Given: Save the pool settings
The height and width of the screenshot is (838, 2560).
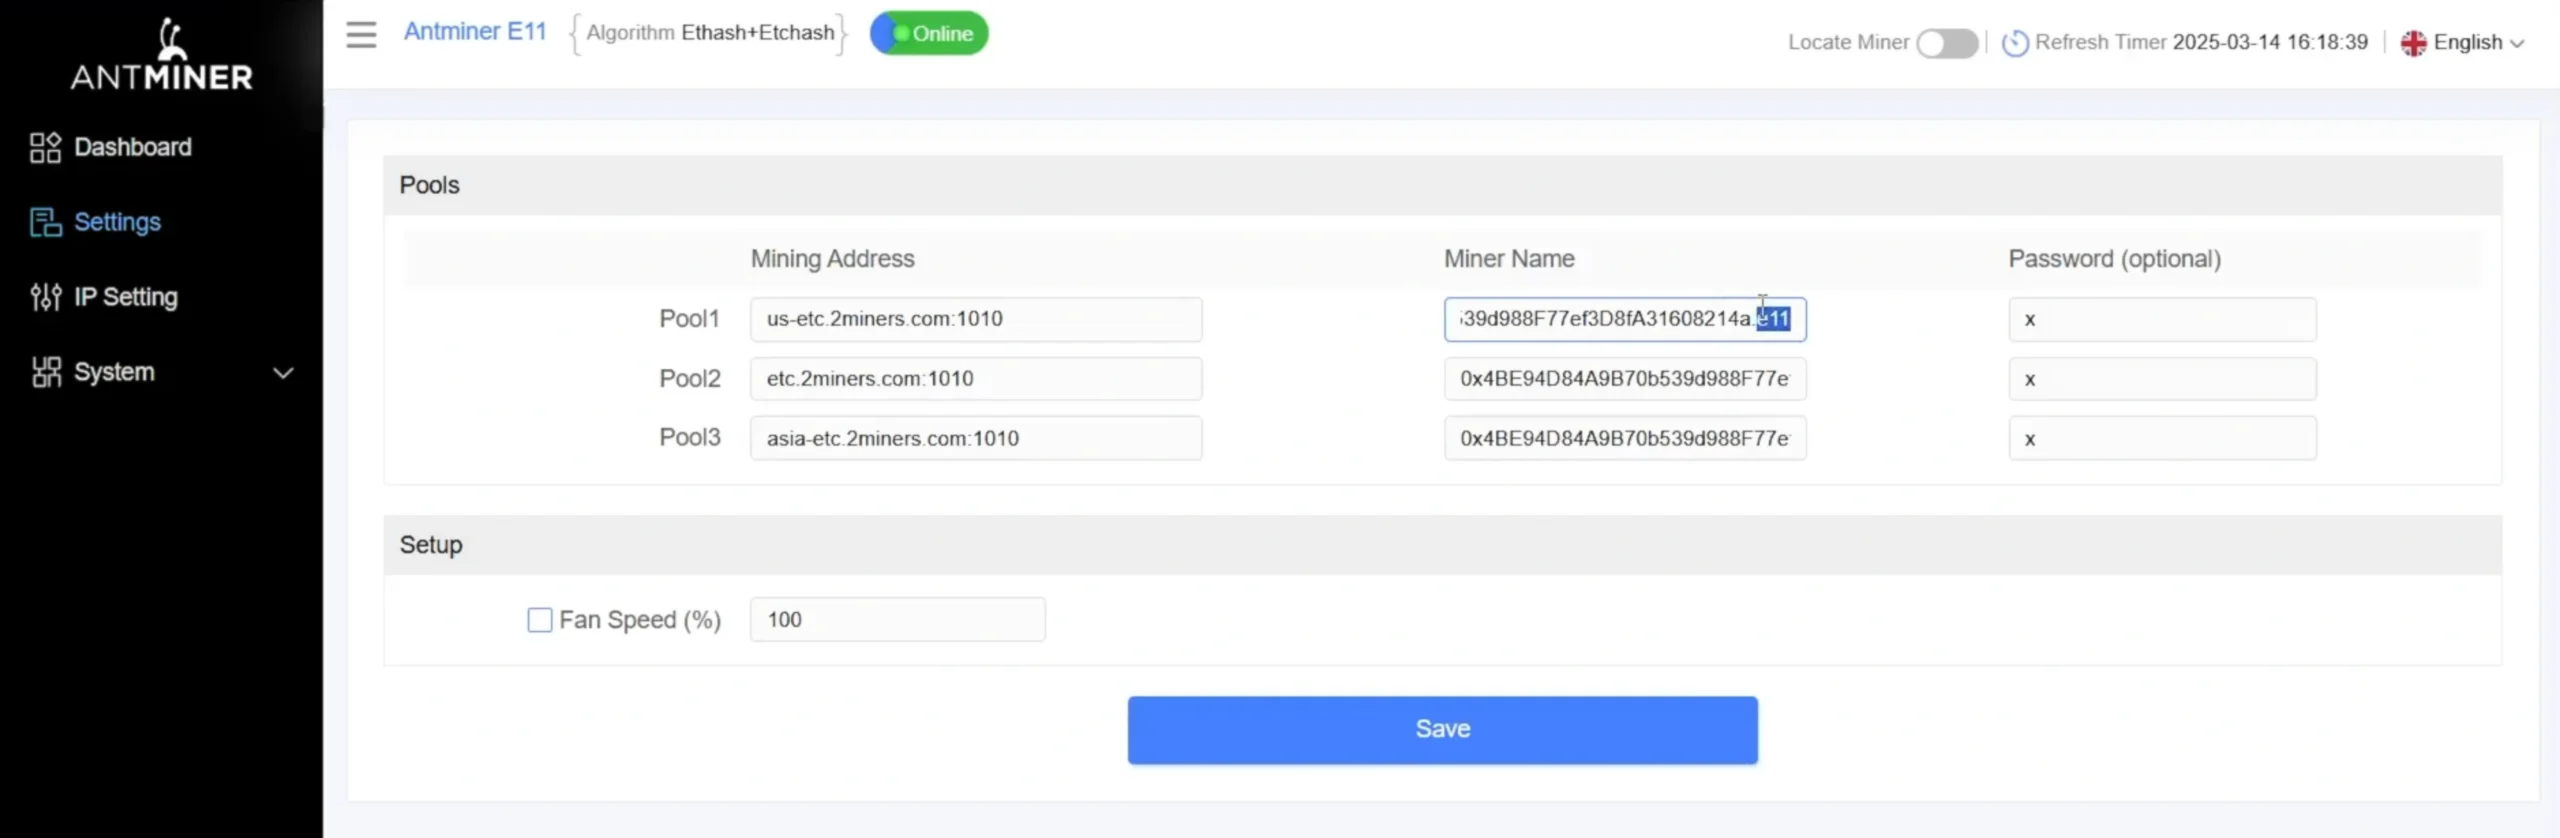Looking at the screenshot, I should click(1442, 730).
